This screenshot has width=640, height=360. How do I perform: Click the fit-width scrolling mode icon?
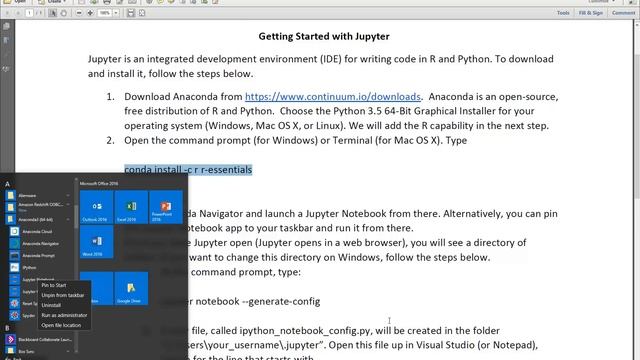click(131, 13)
